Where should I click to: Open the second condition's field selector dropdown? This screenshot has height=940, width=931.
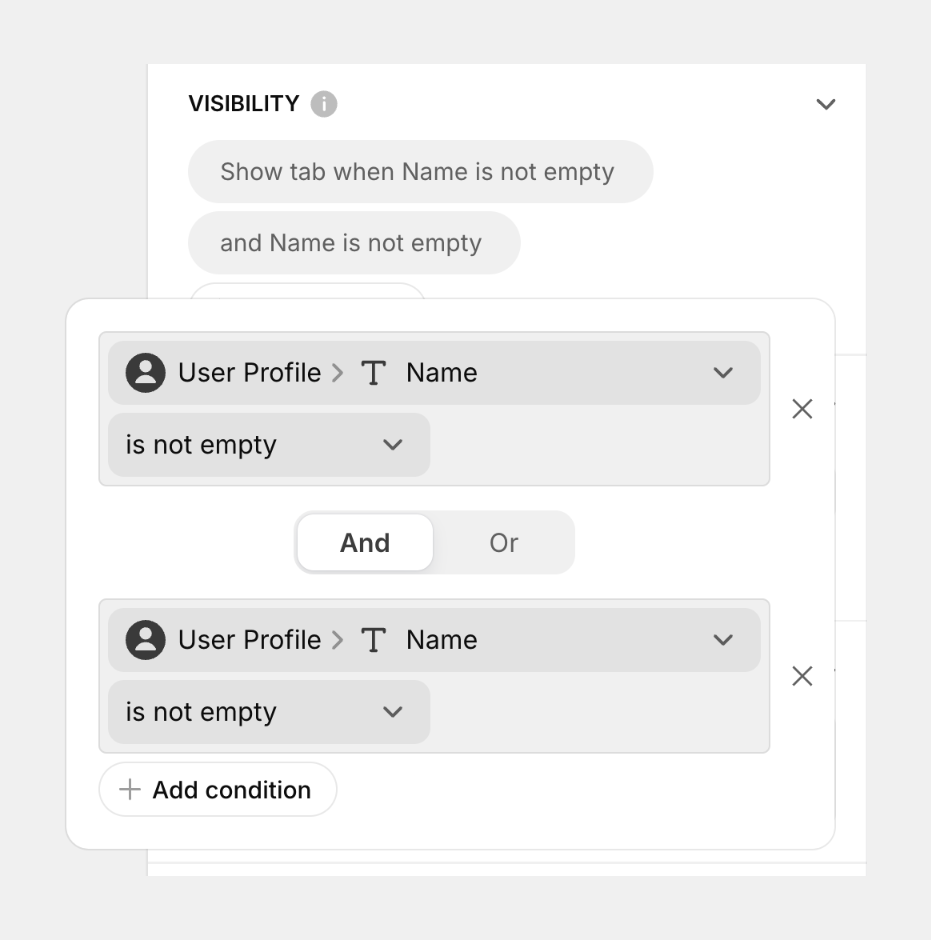tap(723, 640)
